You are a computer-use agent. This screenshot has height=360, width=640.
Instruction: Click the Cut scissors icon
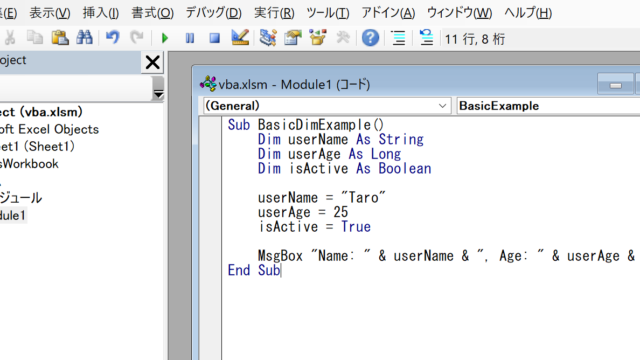[x=10, y=38]
